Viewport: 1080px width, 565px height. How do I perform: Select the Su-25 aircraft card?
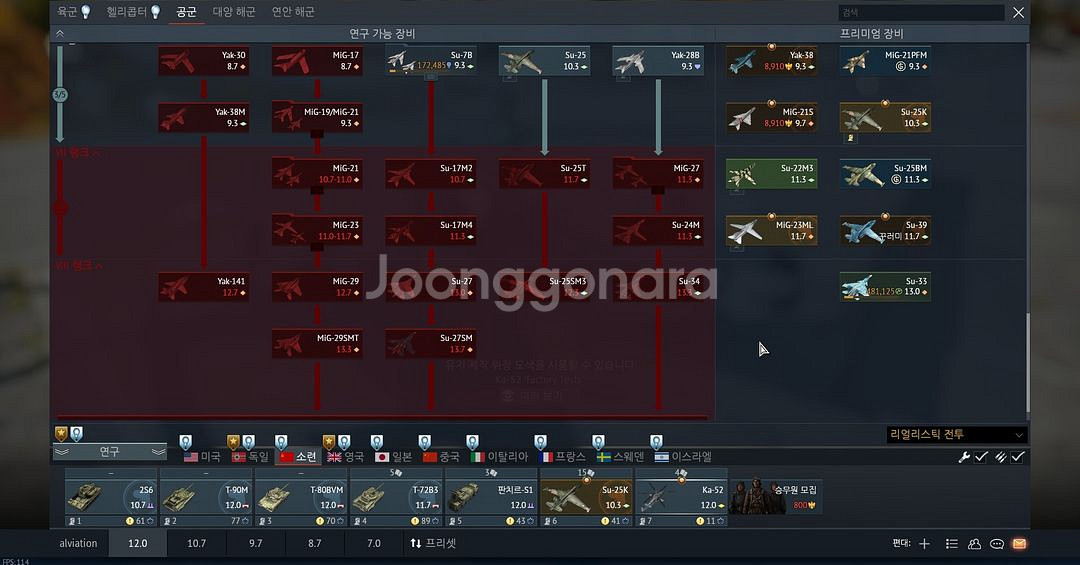[544, 61]
